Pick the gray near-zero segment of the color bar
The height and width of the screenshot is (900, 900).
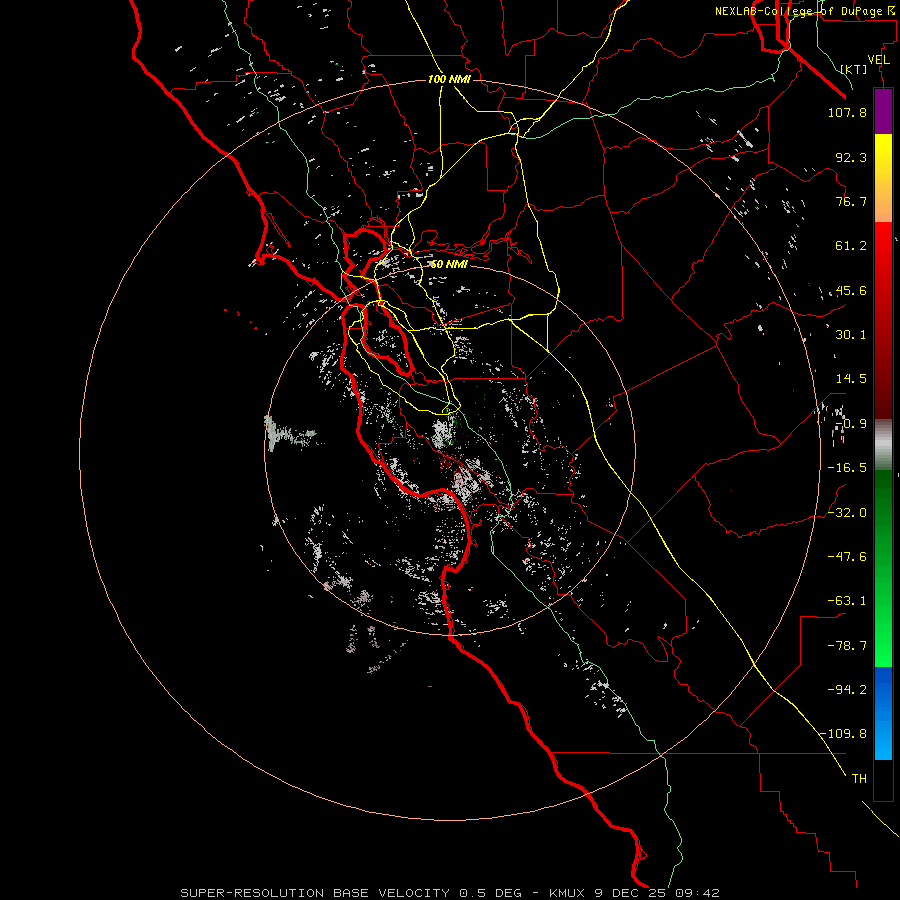click(883, 445)
